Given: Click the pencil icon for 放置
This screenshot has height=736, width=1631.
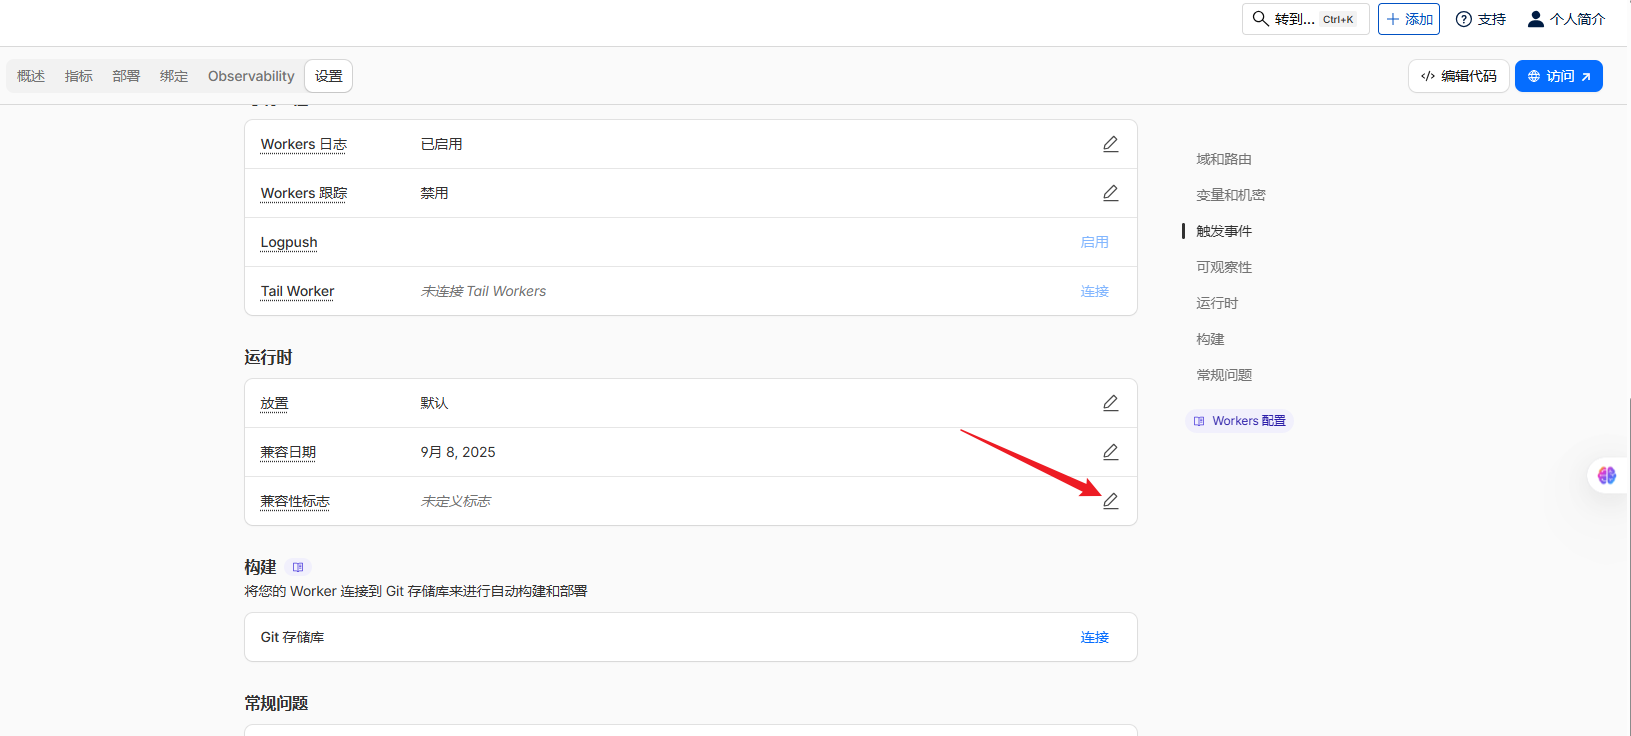Looking at the screenshot, I should (1110, 403).
